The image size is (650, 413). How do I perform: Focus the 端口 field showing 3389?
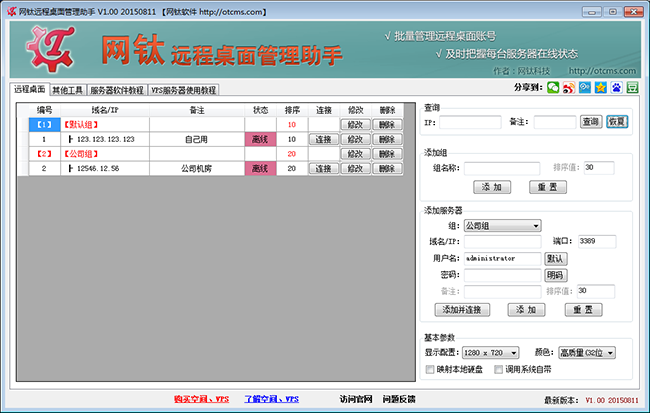click(x=597, y=241)
